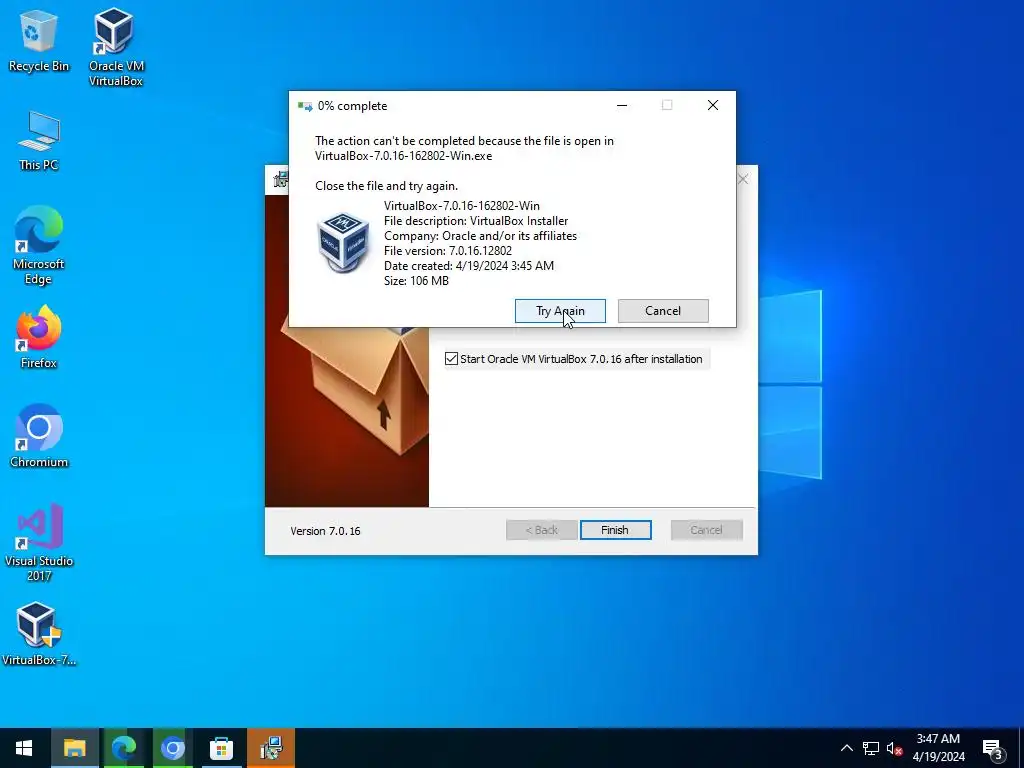The image size is (1024, 768).
Task: Open network status tray icon
Action: pyautogui.click(x=871, y=748)
